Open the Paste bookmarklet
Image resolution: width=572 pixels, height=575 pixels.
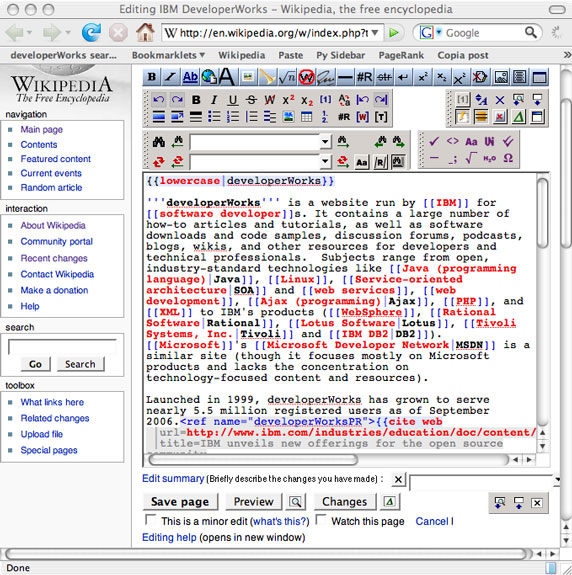[291, 55]
